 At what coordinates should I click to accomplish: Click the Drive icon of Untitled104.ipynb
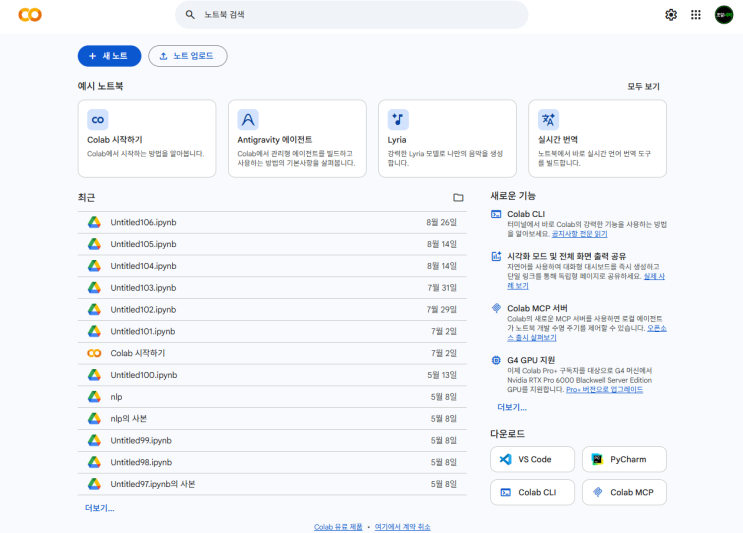tap(94, 266)
